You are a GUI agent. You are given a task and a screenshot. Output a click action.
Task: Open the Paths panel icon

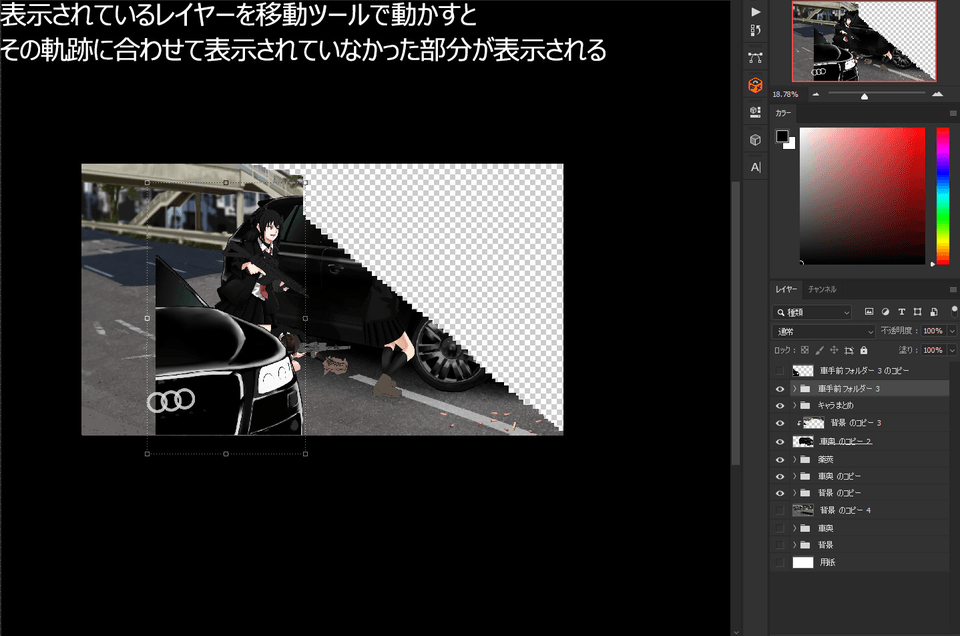point(755,58)
